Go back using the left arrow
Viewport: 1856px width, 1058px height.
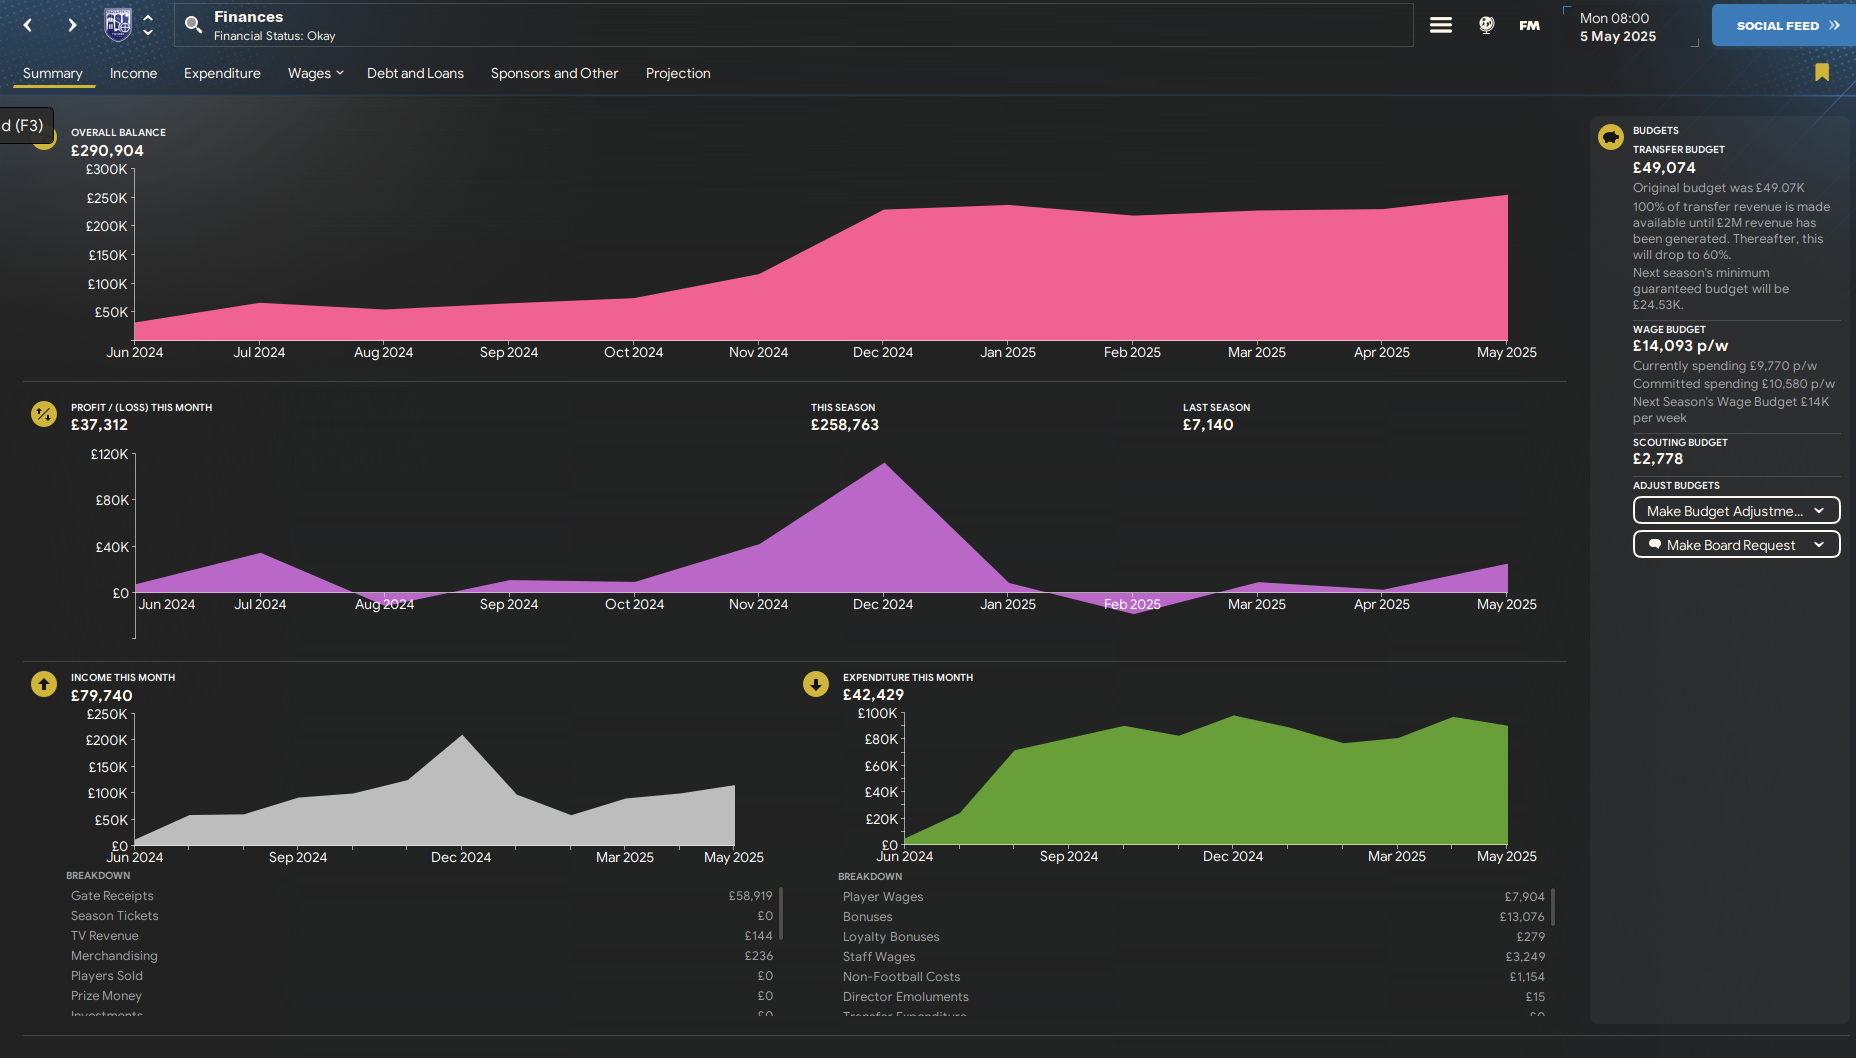tap(28, 25)
